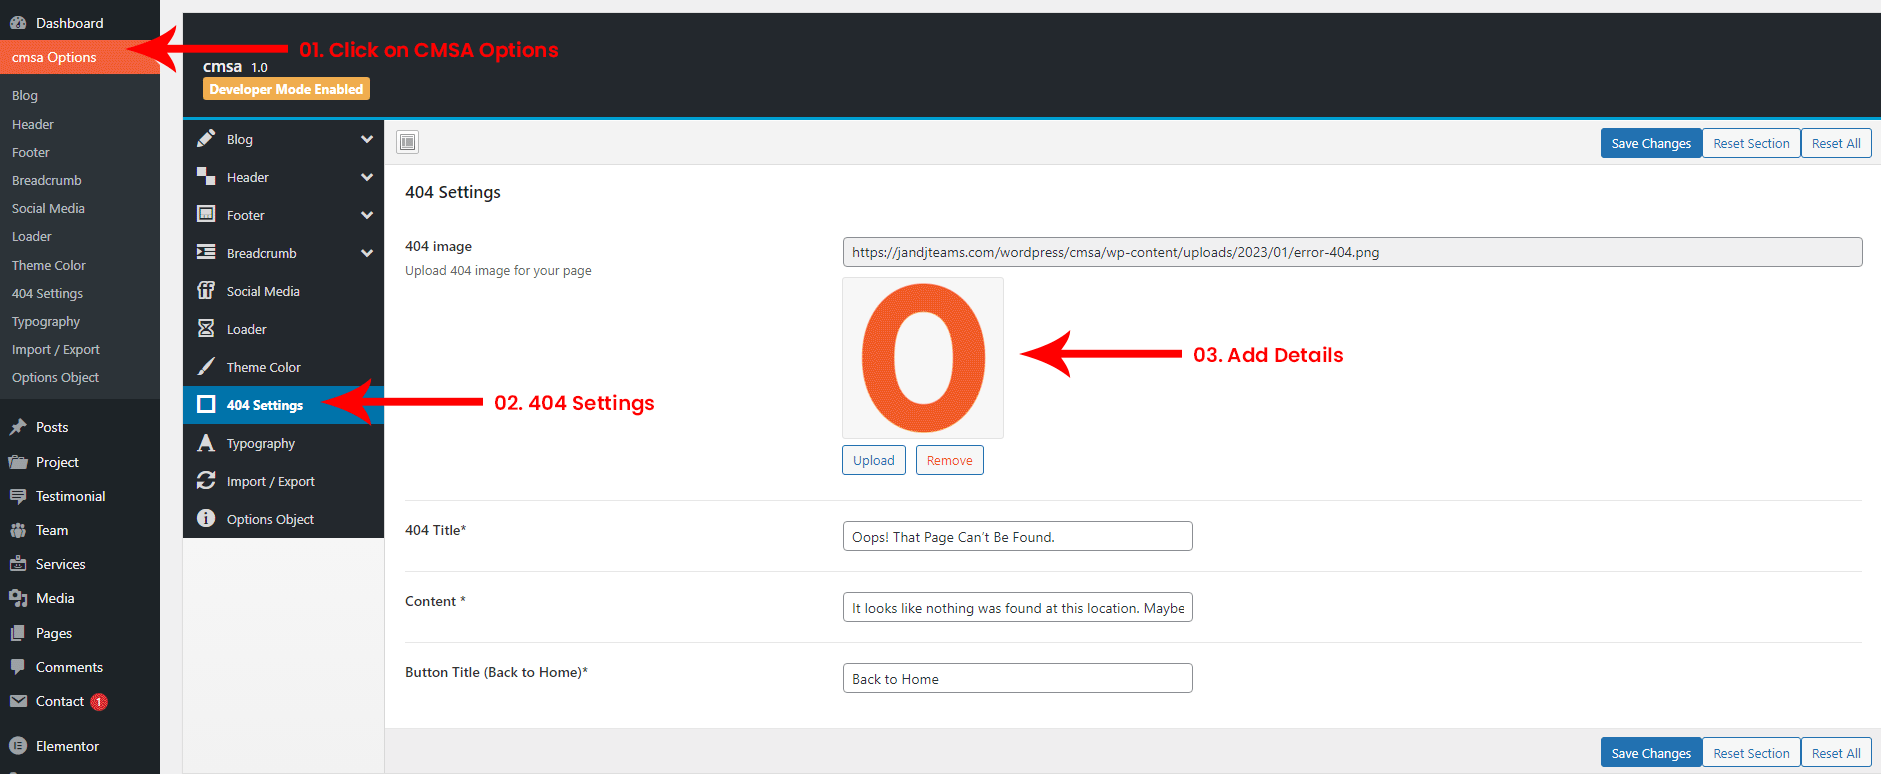Click the Import / Export refresh icon
The width and height of the screenshot is (1881, 774).
pyautogui.click(x=206, y=481)
